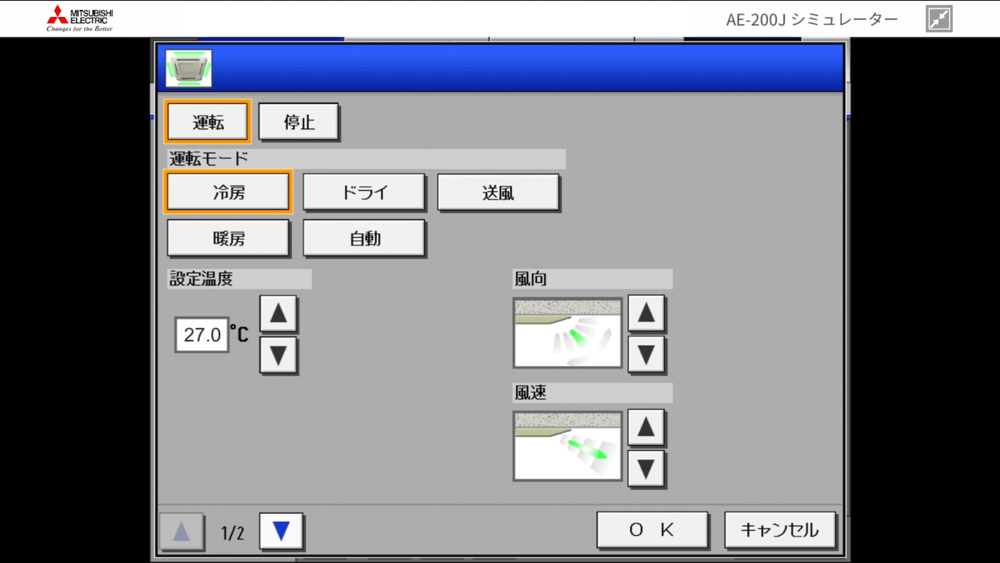The width and height of the screenshot is (1000, 563).
Task: Select the 運転 (run) button
Action: 208,121
